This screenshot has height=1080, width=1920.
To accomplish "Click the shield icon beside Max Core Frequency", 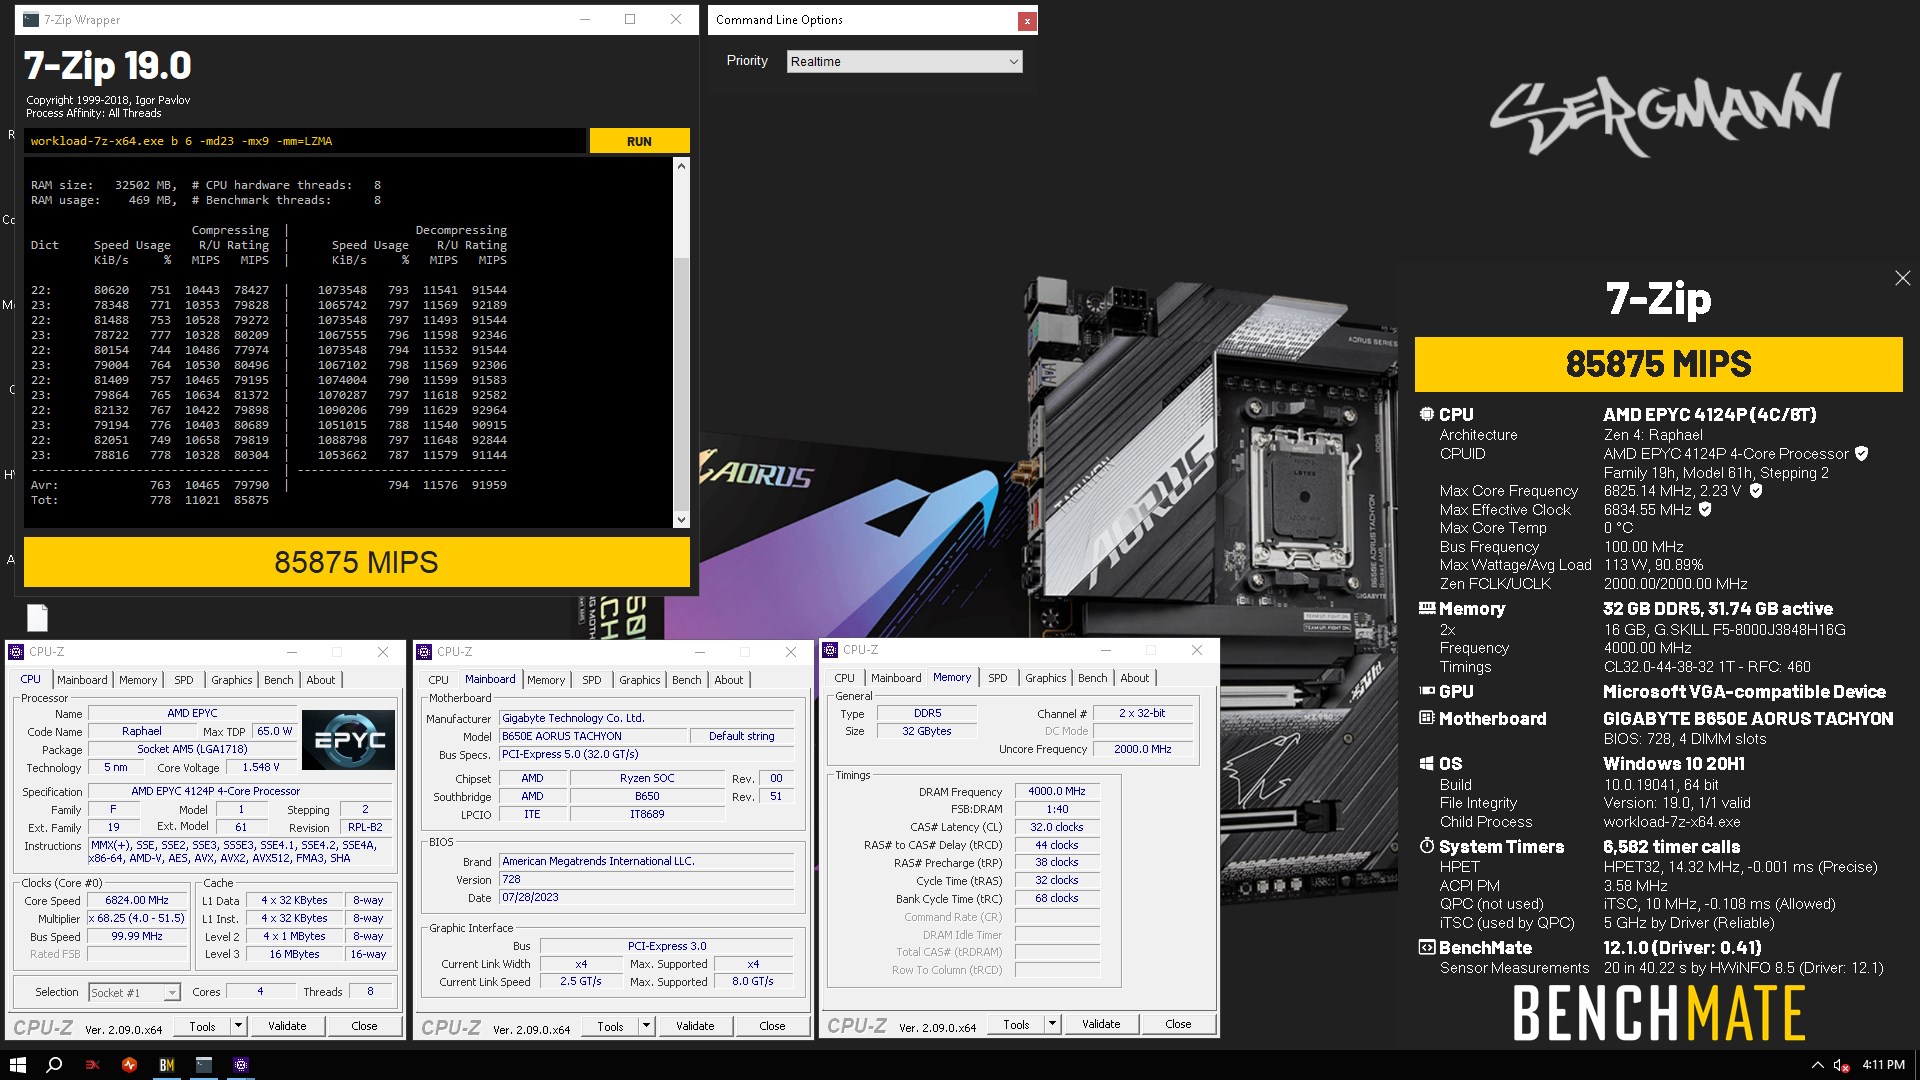I will [1756, 491].
